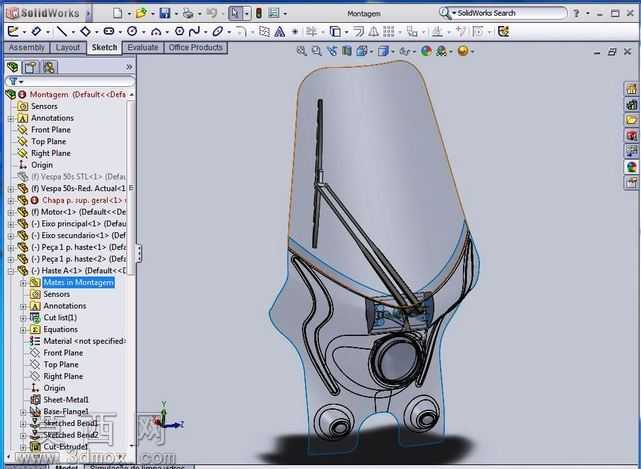
Task: Select the Line sketch tool
Action: pyautogui.click(x=62, y=31)
